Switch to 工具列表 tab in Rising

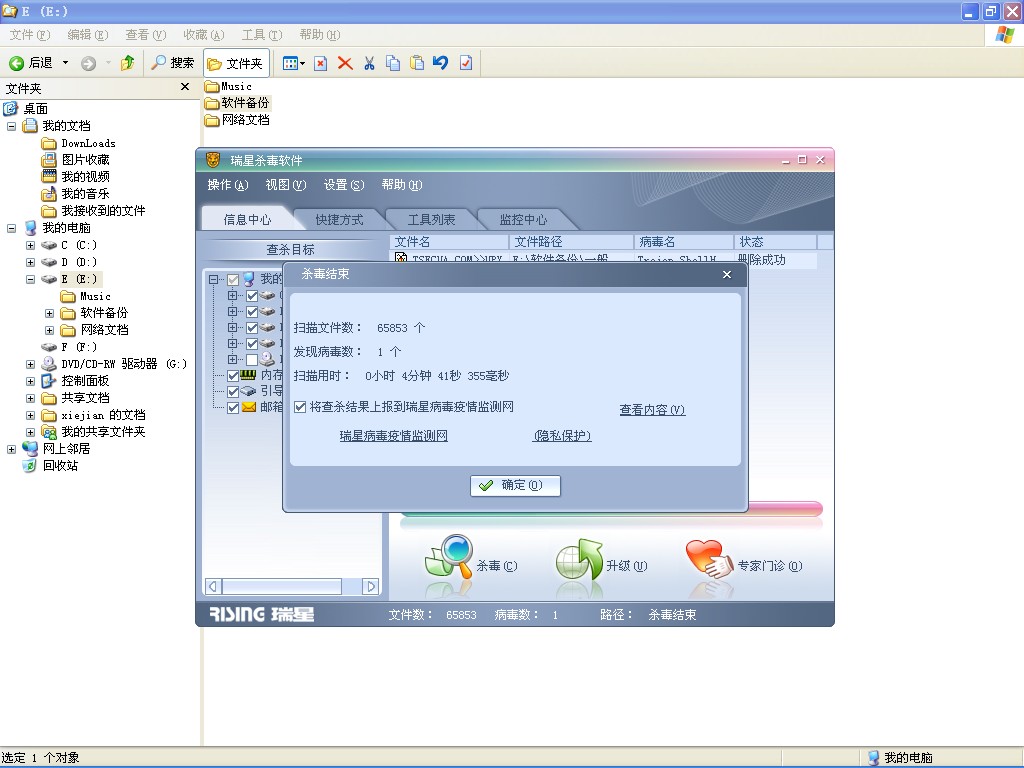431,219
